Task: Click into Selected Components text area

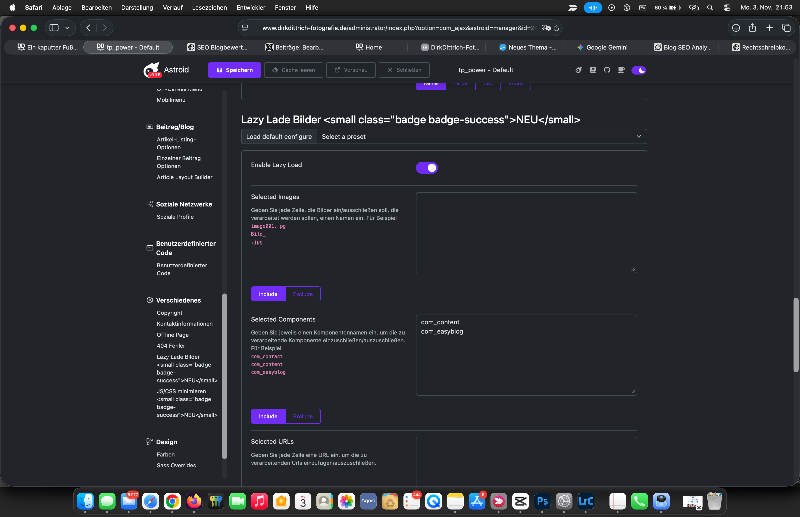Action: 526,355
